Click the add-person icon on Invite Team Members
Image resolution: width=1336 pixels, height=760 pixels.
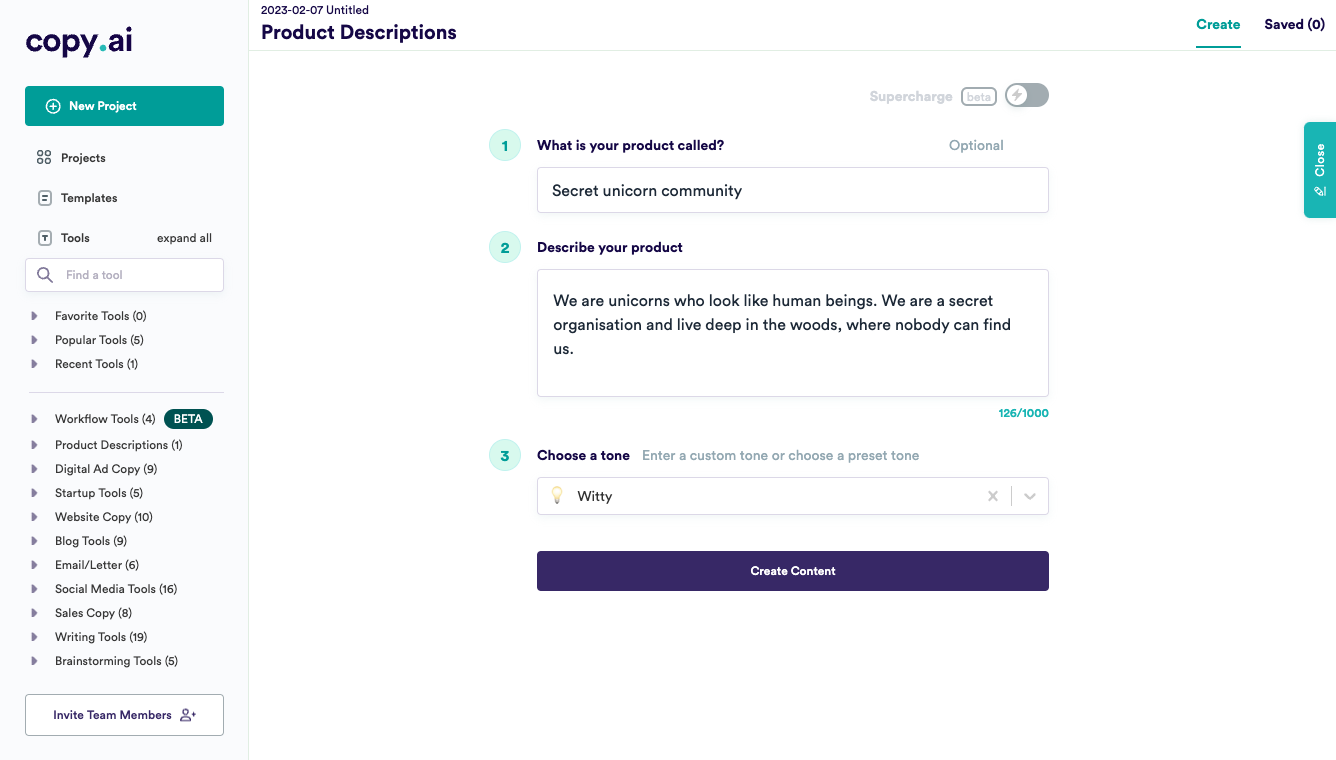[188, 715]
